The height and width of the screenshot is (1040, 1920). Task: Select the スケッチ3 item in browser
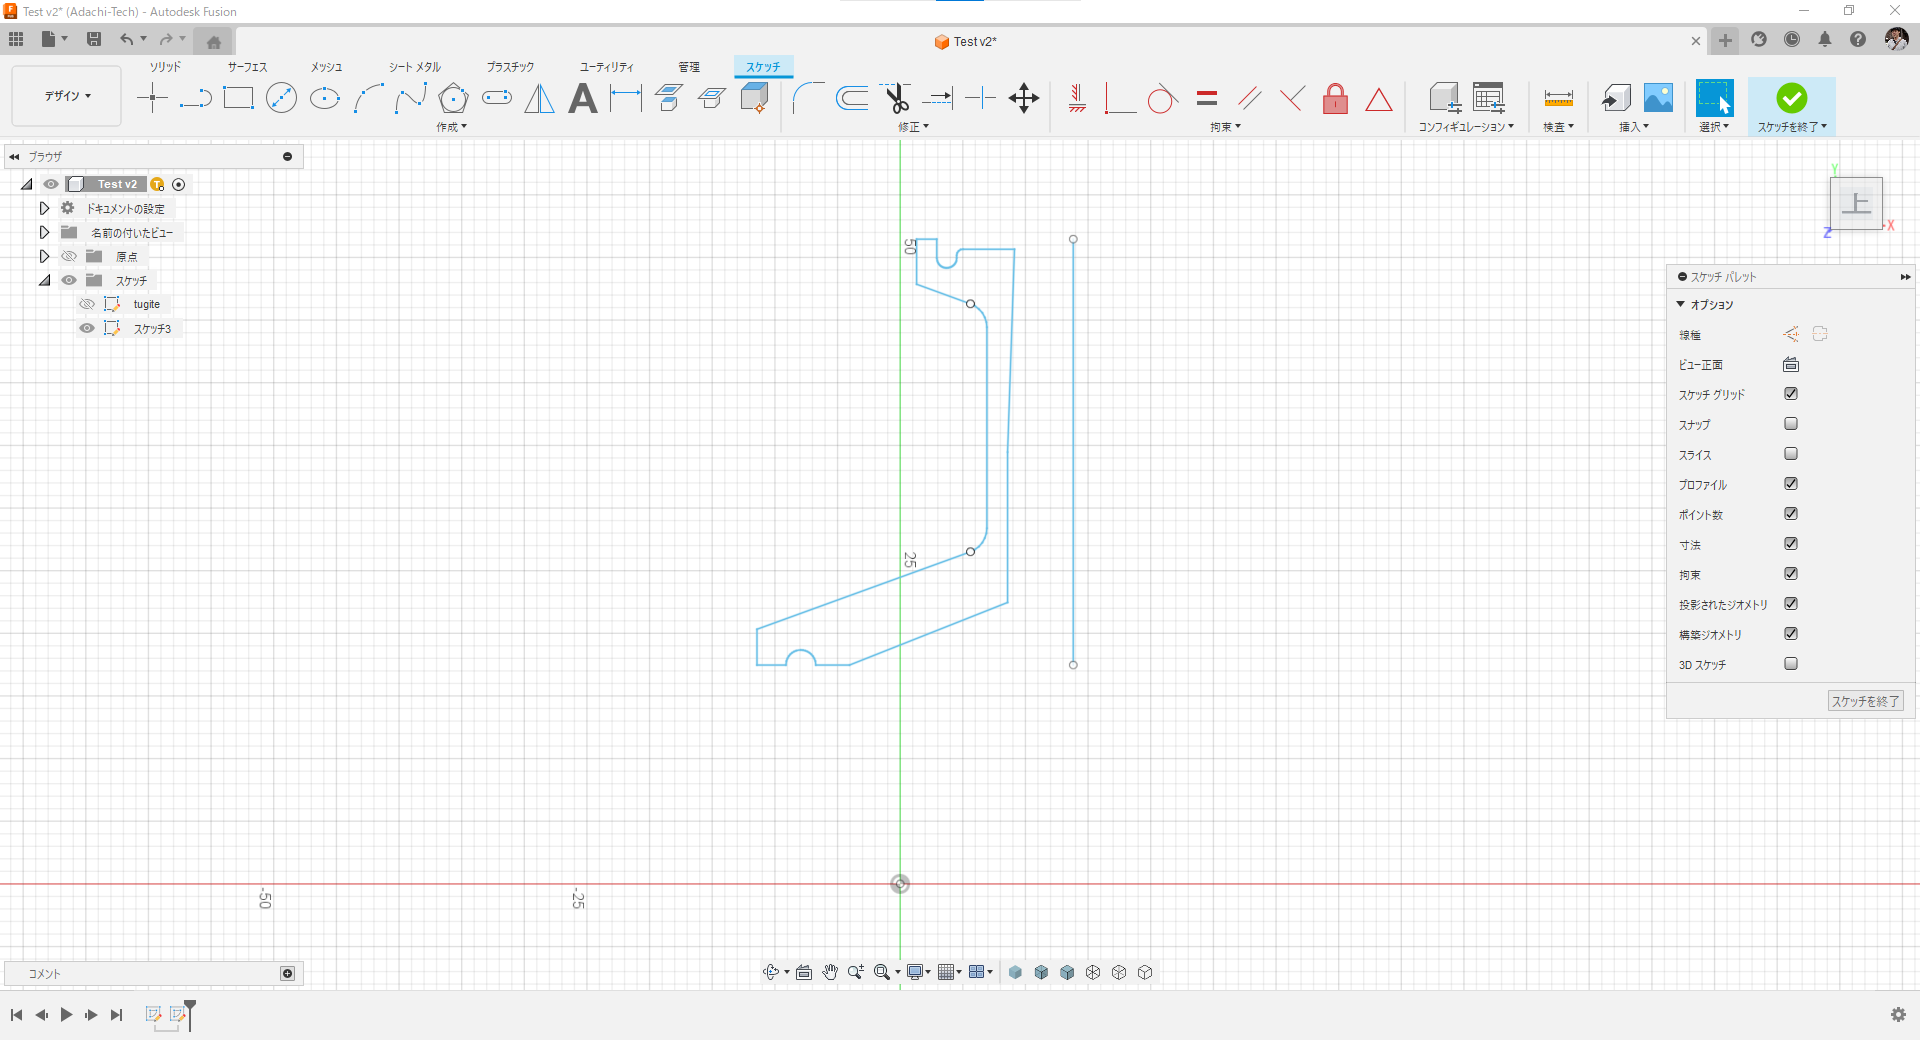(152, 328)
